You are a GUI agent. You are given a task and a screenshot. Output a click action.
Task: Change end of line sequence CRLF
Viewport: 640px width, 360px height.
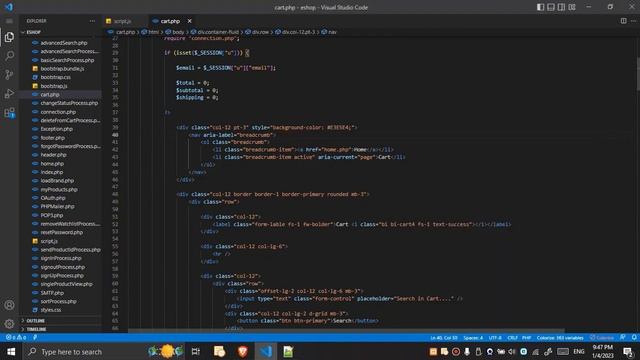click(512, 338)
